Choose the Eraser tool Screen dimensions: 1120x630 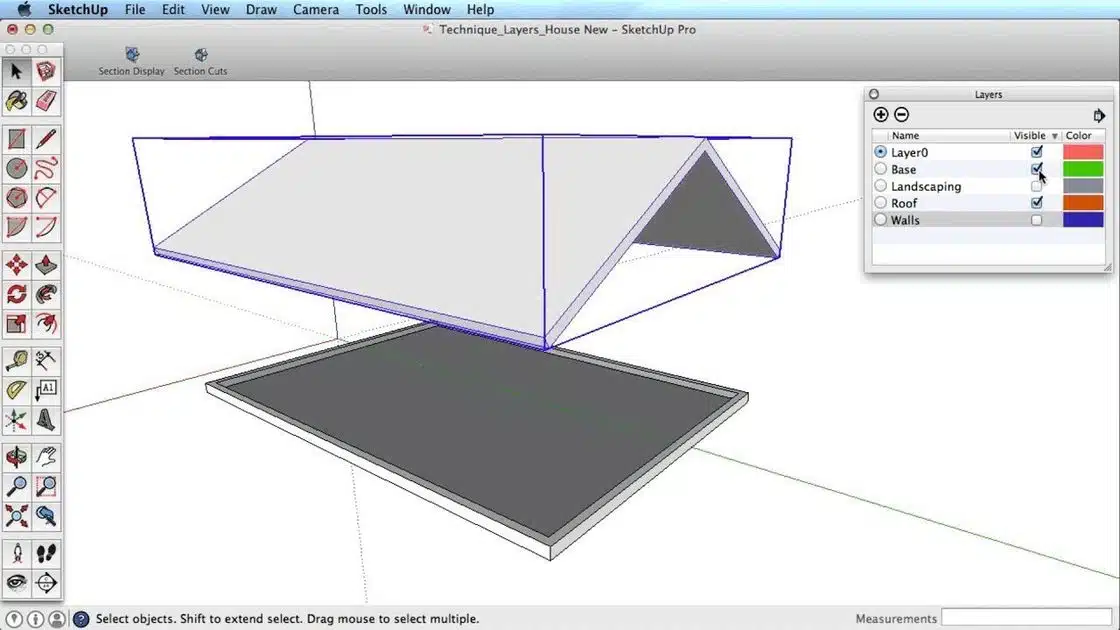[x=46, y=101]
